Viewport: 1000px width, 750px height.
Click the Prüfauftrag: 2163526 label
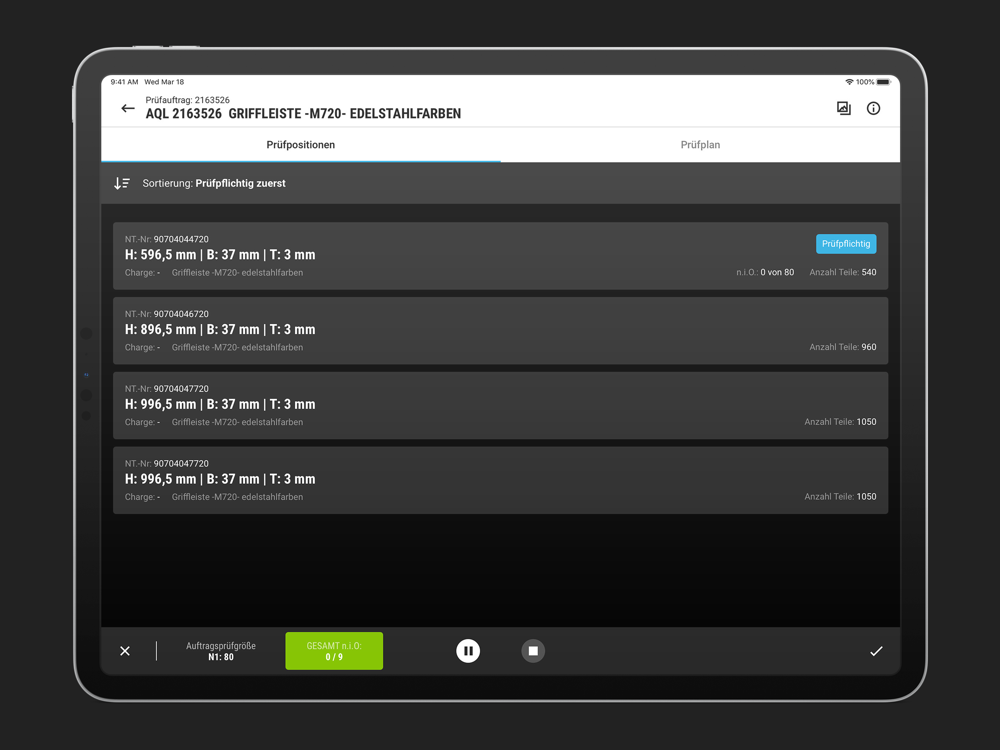tap(188, 100)
